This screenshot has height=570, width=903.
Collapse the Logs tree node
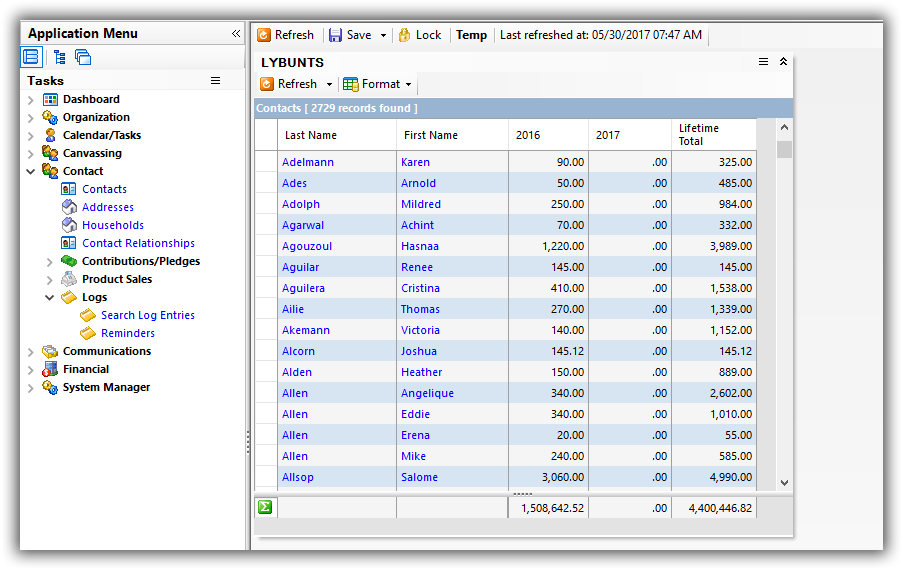pos(50,298)
